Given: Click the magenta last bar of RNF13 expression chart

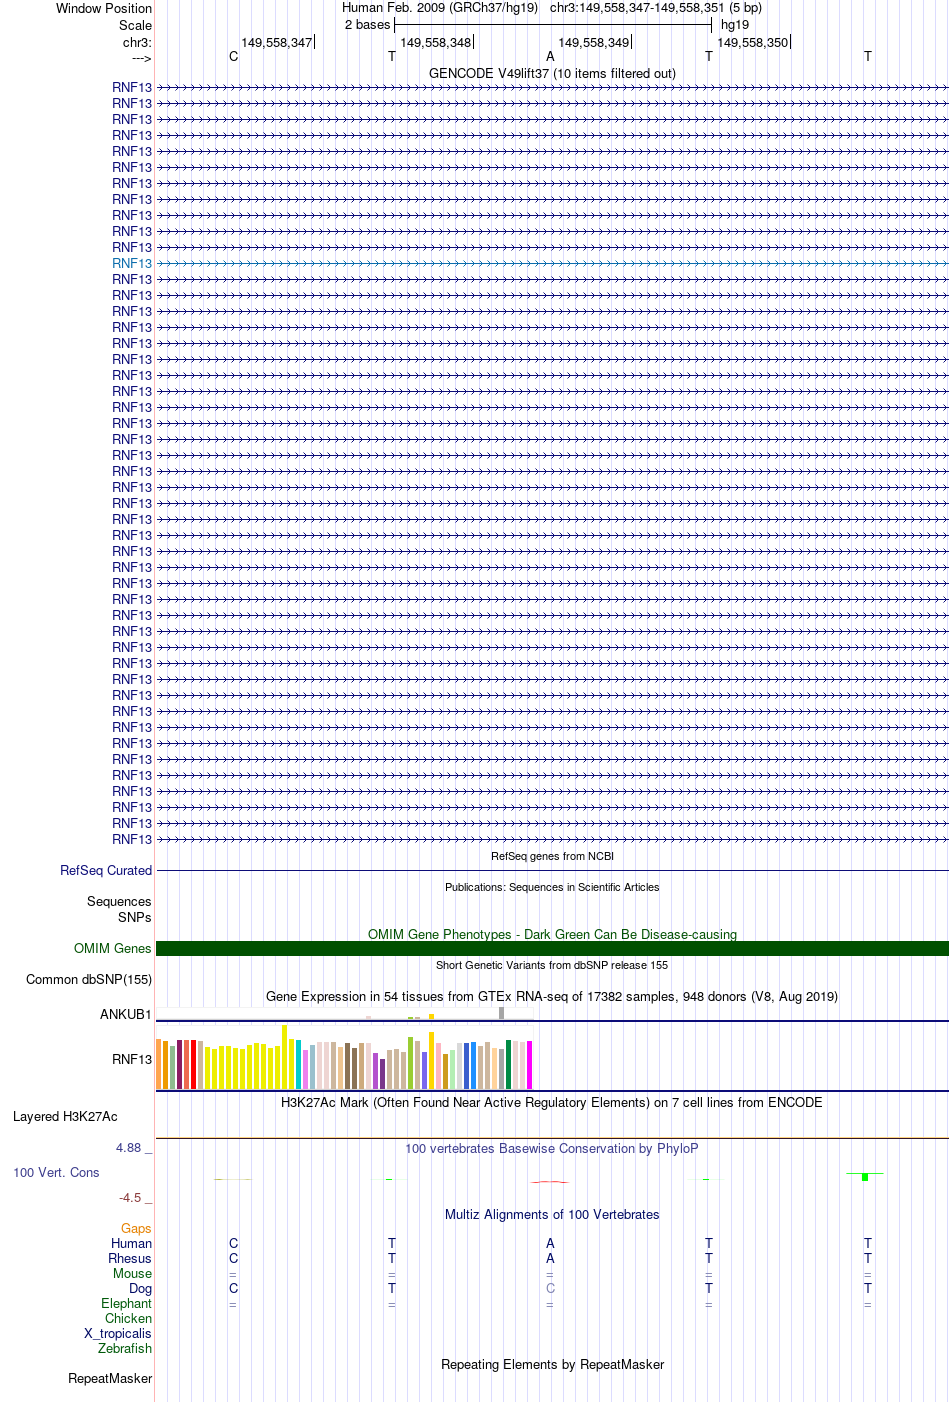Looking at the screenshot, I should pyautogui.click(x=530, y=1065).
